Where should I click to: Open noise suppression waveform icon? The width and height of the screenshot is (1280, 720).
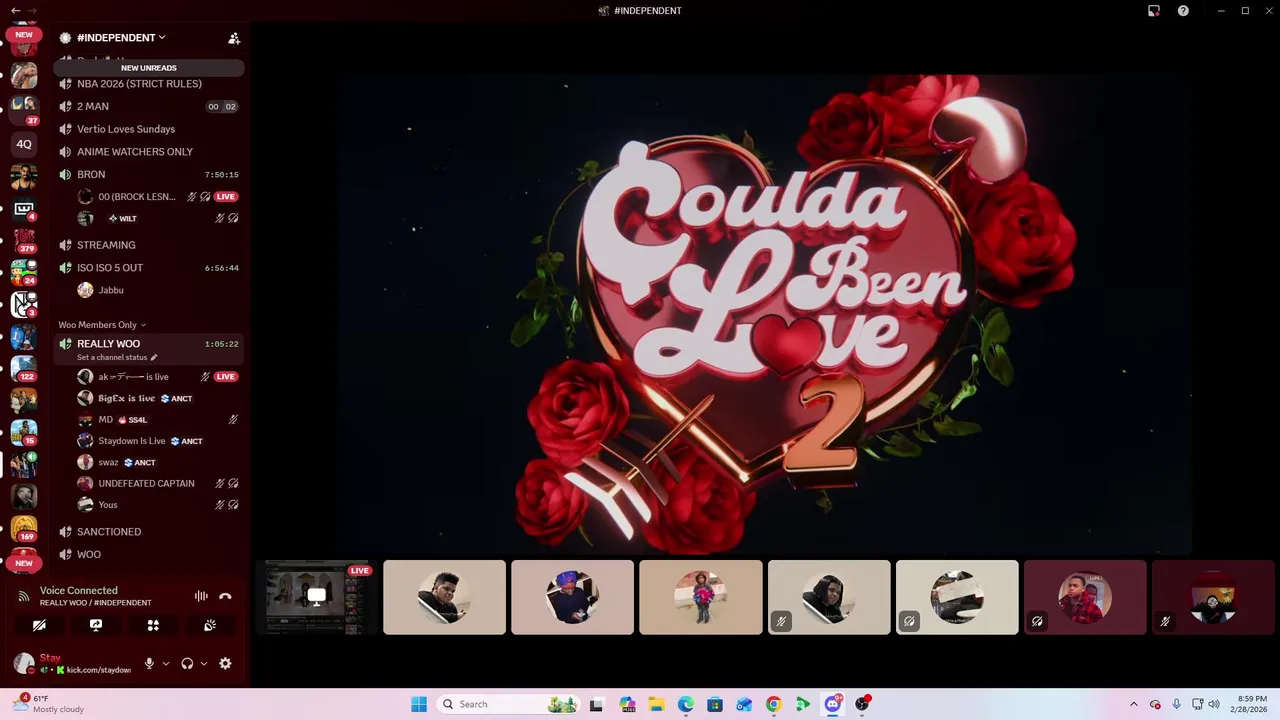pyautogui.click(x=201, y=596)
